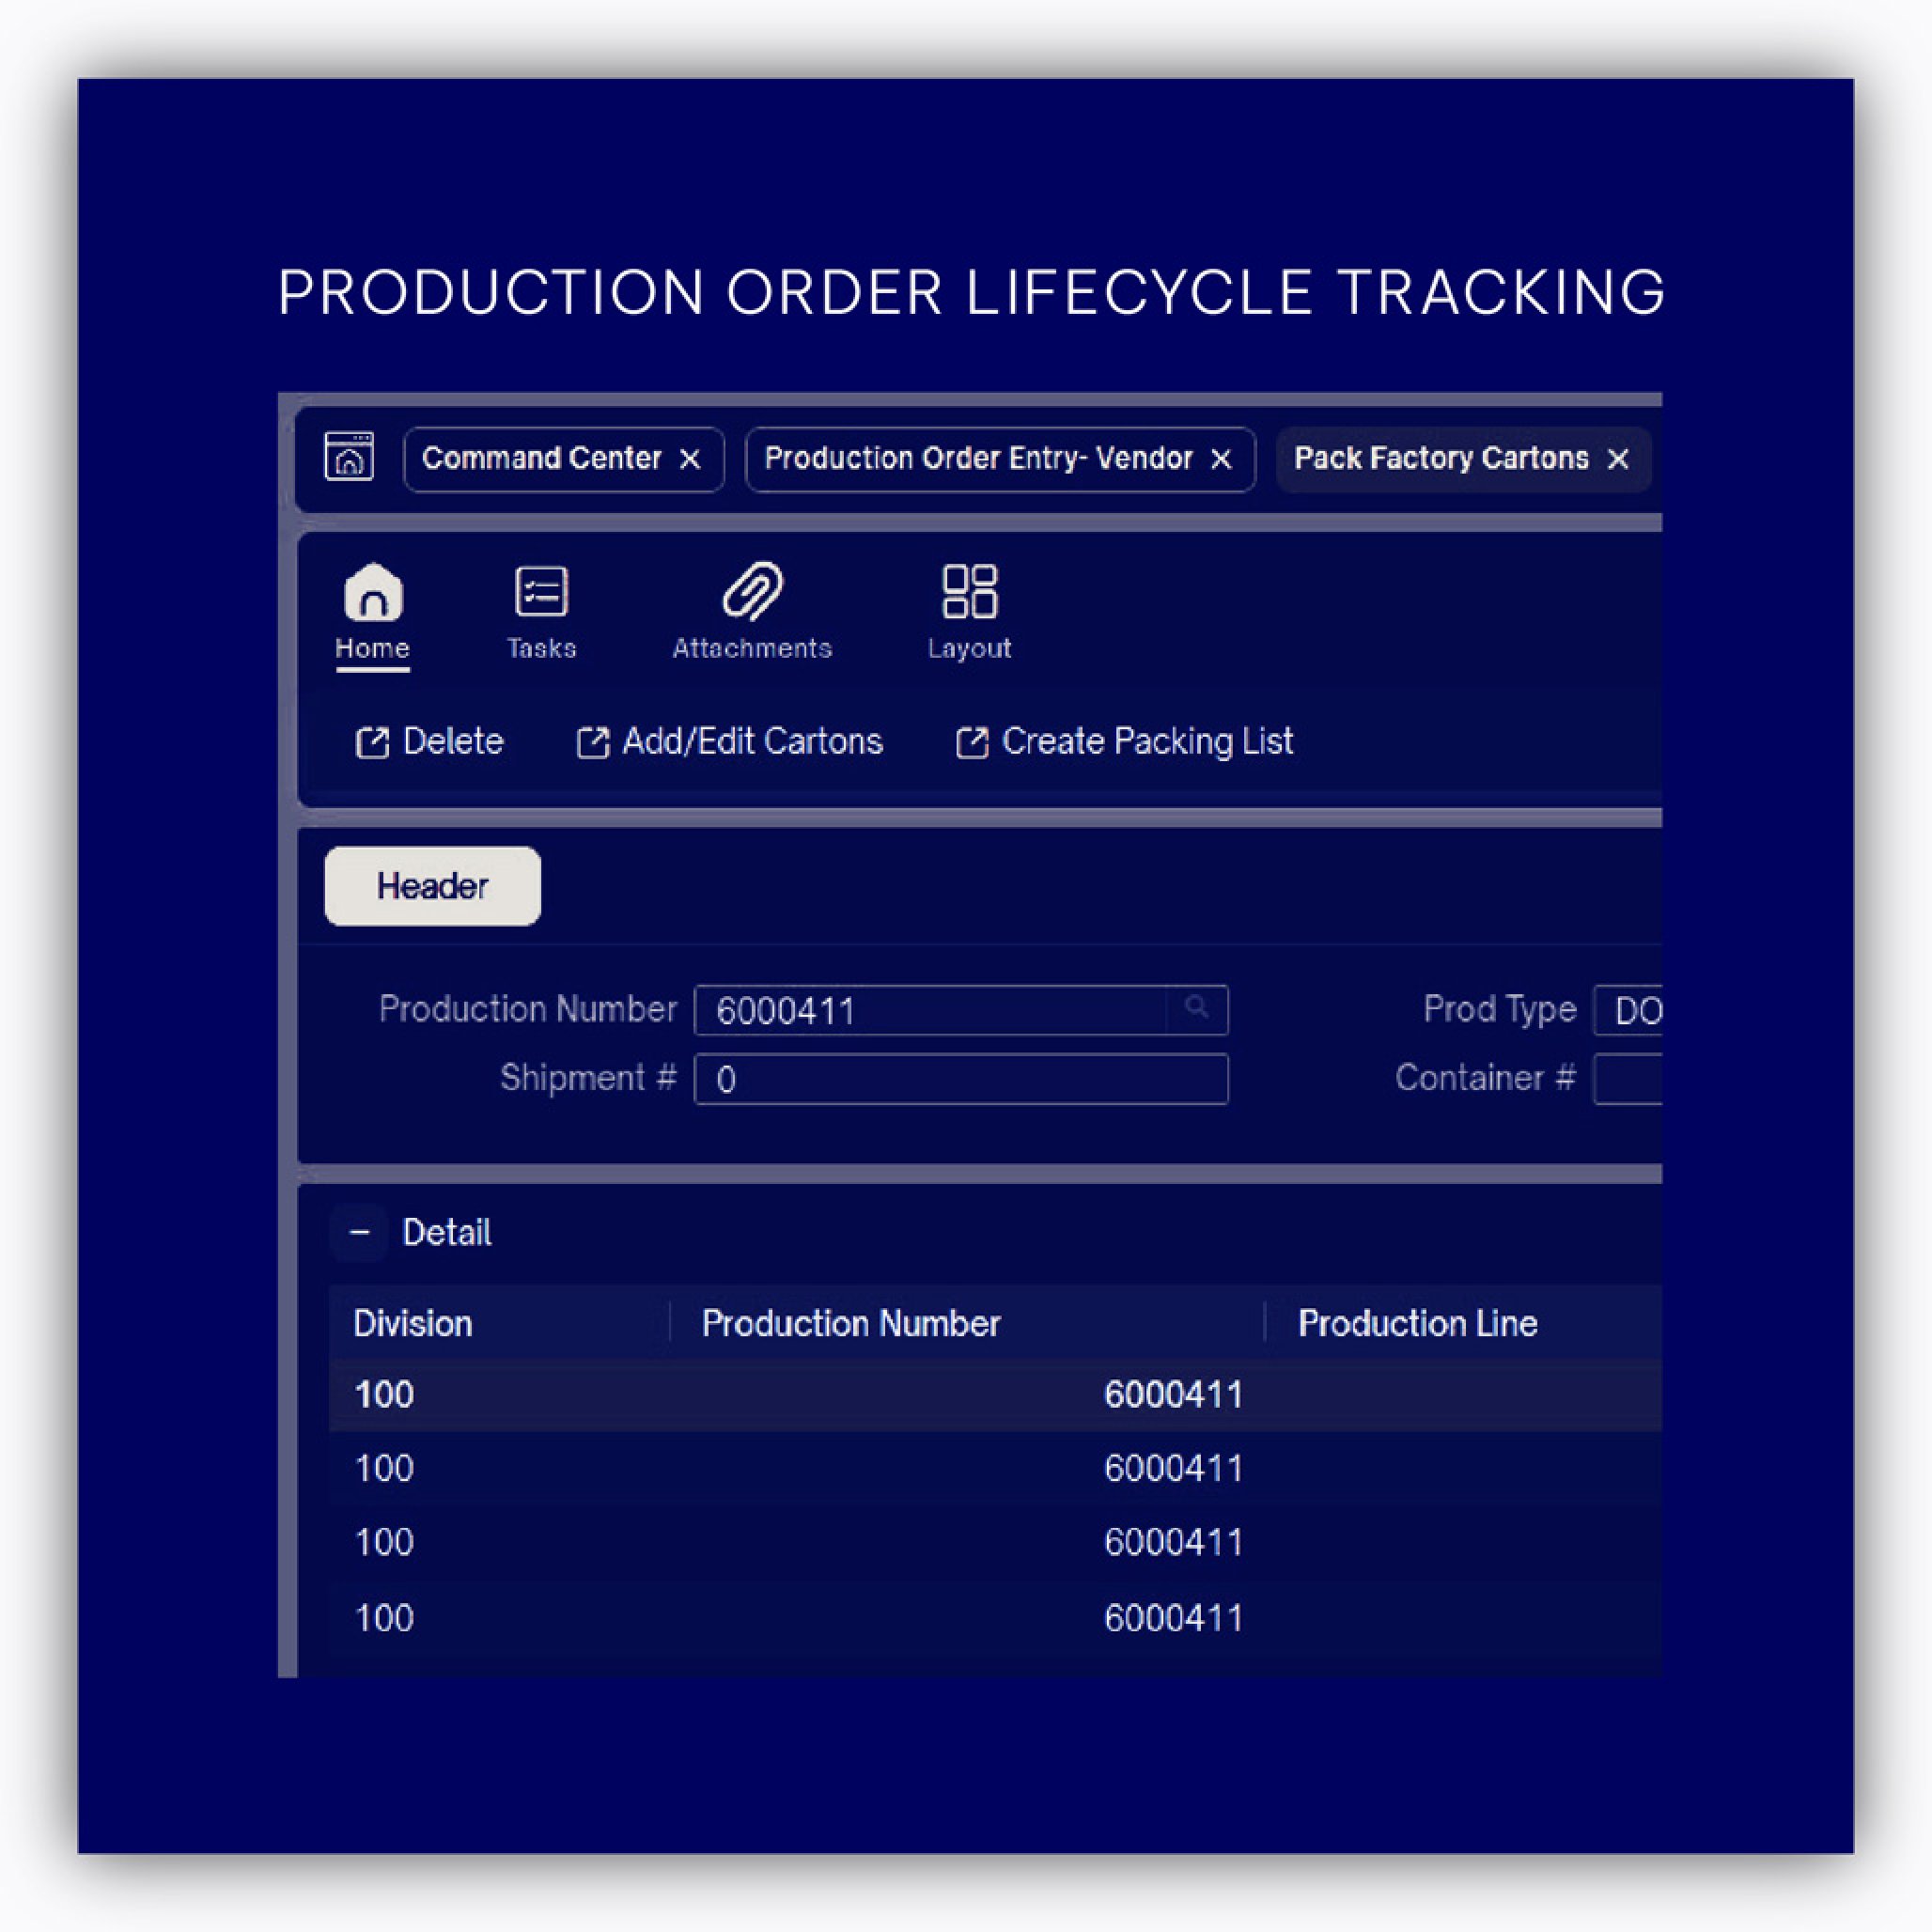
Task: Click Add/Edit Cartons action
Action: point(730,742)
